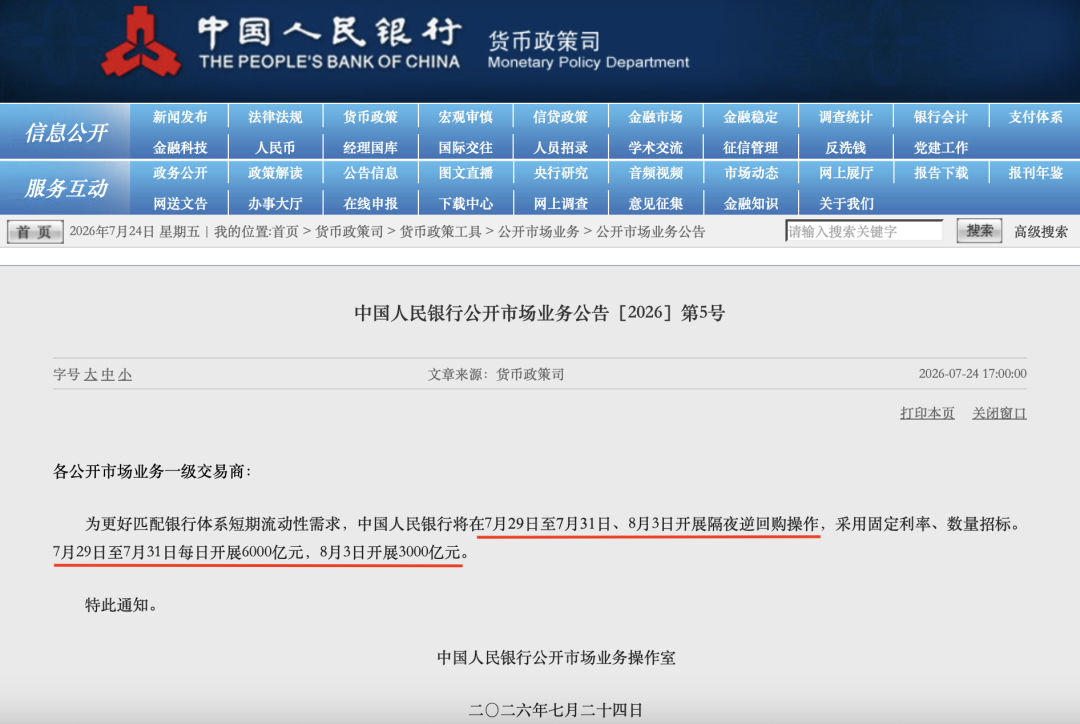This screenshot has height=724, width=1080.
Task: Click the 文章来源 货币政策司 text
Action: click(x=496, y=374)
